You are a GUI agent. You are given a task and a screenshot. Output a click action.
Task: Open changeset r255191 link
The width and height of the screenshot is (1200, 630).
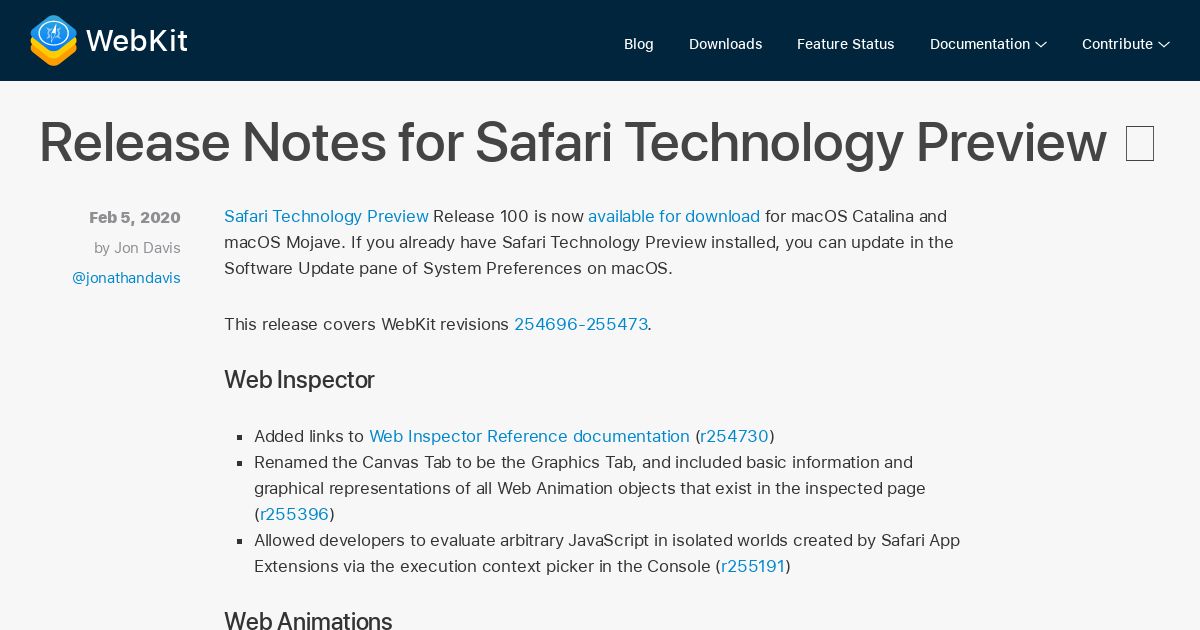[753, 566]
